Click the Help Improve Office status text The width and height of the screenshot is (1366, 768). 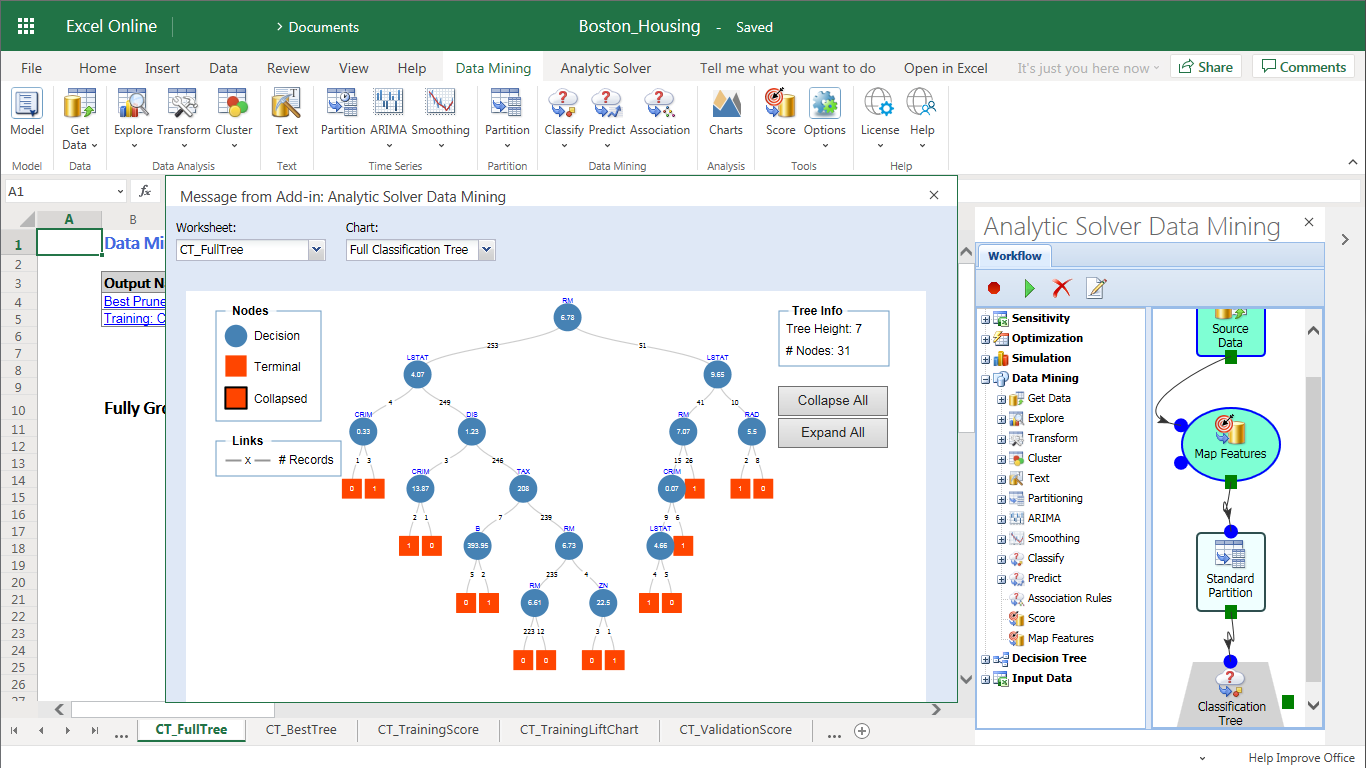(1301, 758)
